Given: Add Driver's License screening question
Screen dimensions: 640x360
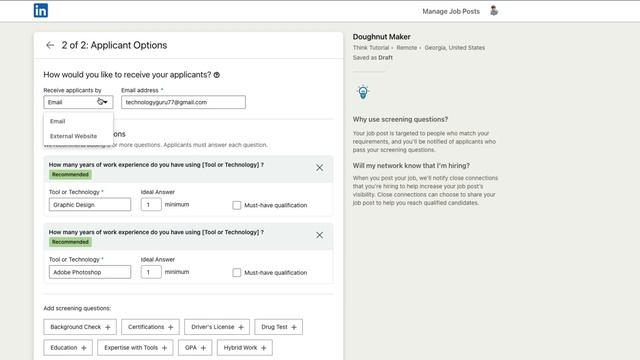Looking at the screenshot, I should click(x=217, y=327).
